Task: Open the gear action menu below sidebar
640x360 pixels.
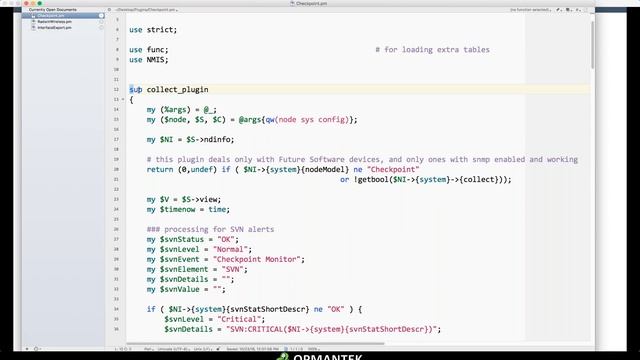Action: pos(37,349)
